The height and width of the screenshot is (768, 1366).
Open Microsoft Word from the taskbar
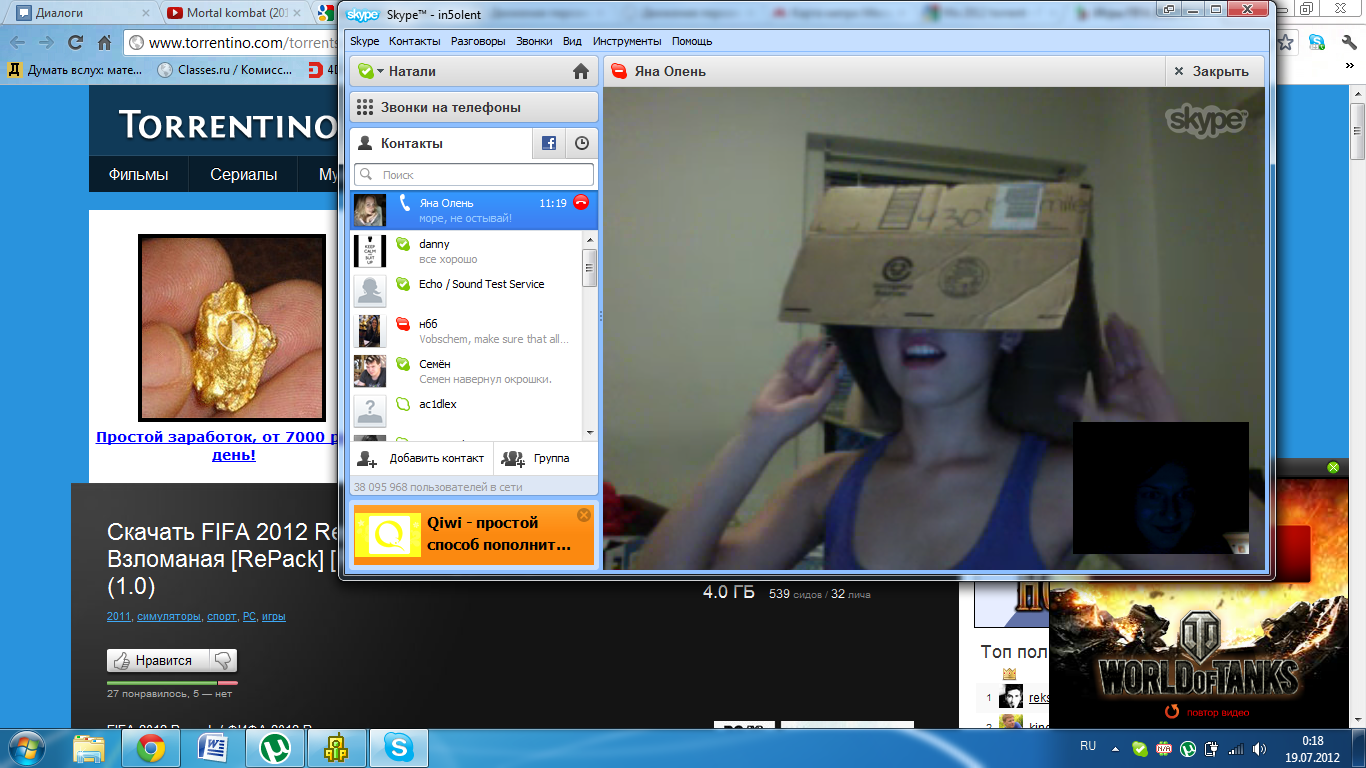(213, 748)
